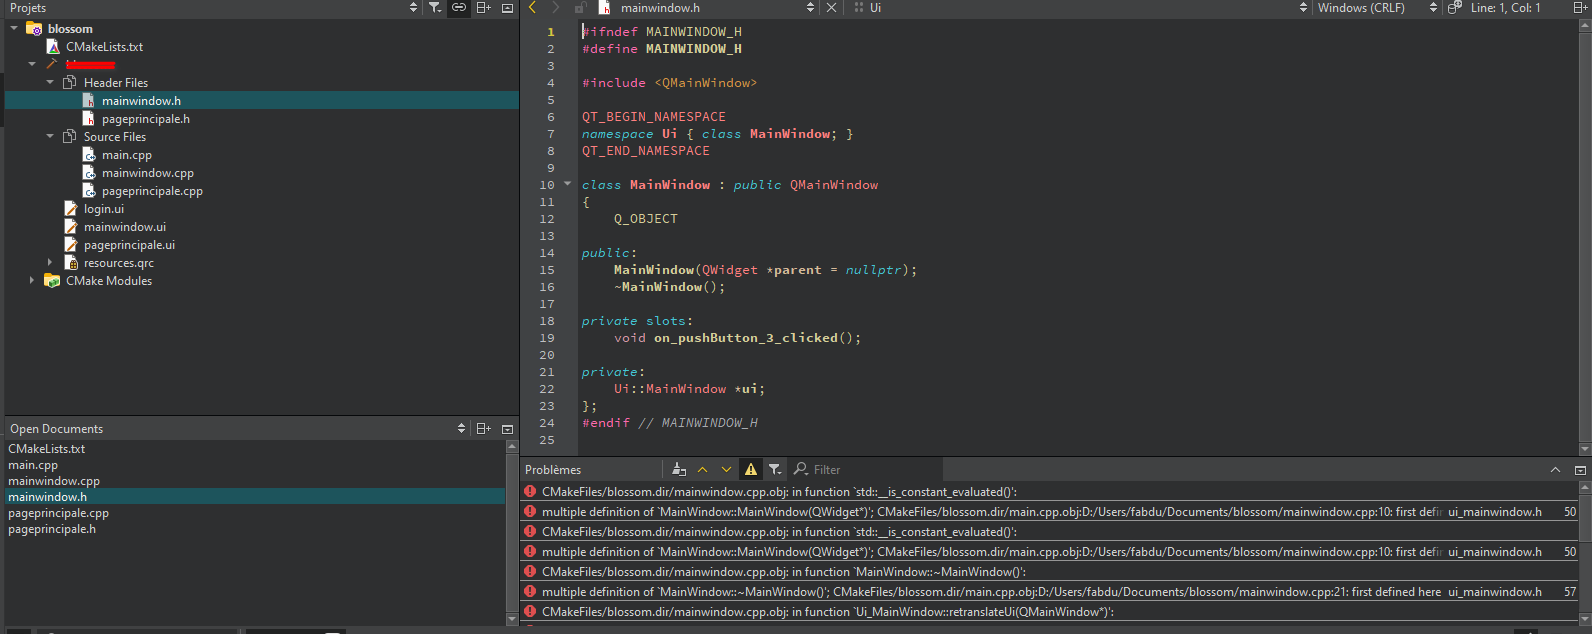Go to next issue in Problèmes
1592x634 pixels.
[726, 469]
